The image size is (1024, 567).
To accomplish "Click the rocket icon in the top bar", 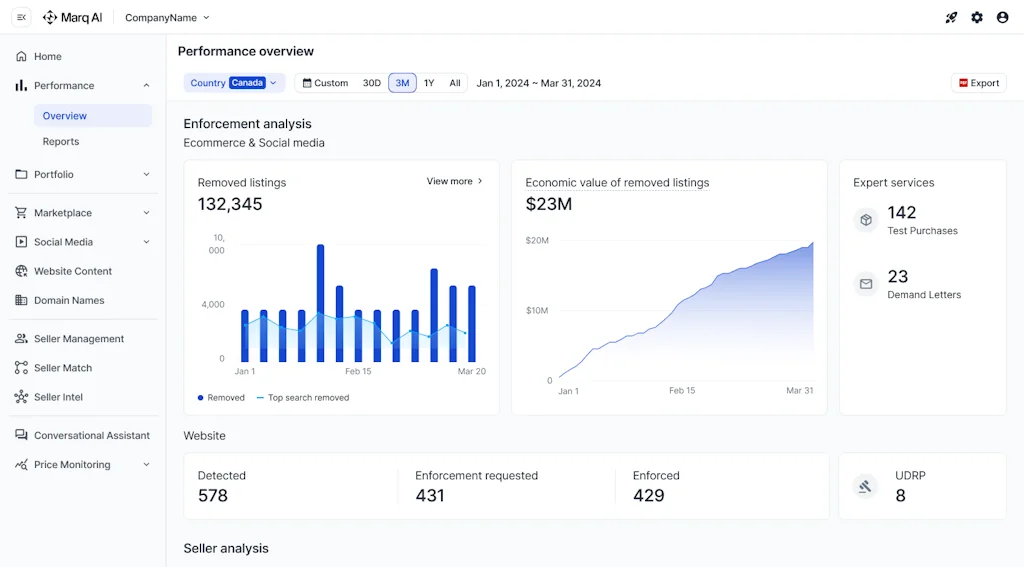I will (x=951, y=17).
